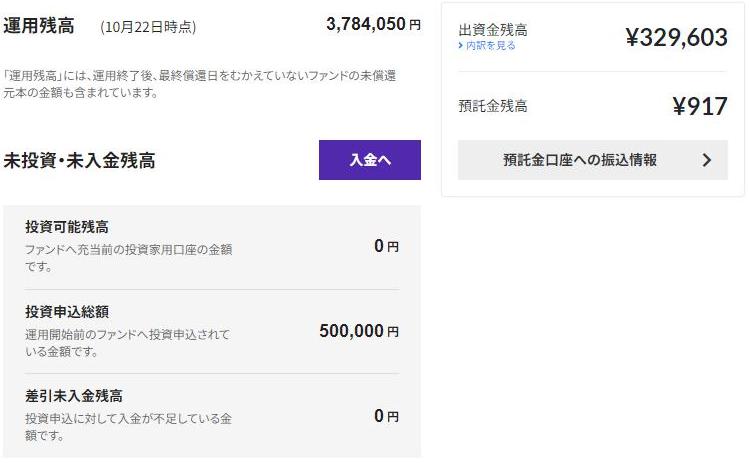749x463 pixels.
Task: Click the small arrow before 内訳を見る
Action: coord(460,46)
